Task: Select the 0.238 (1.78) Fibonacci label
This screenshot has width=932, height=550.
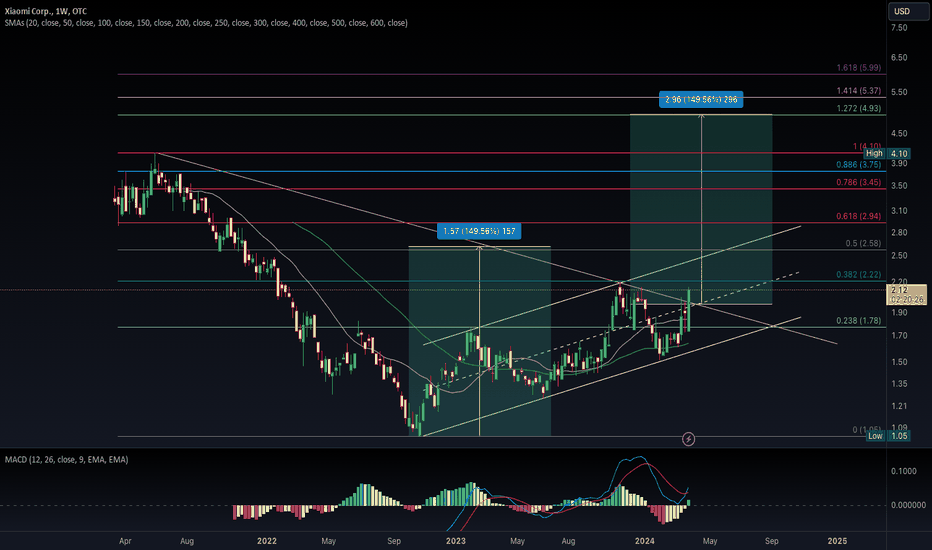Action: point(859,320)
